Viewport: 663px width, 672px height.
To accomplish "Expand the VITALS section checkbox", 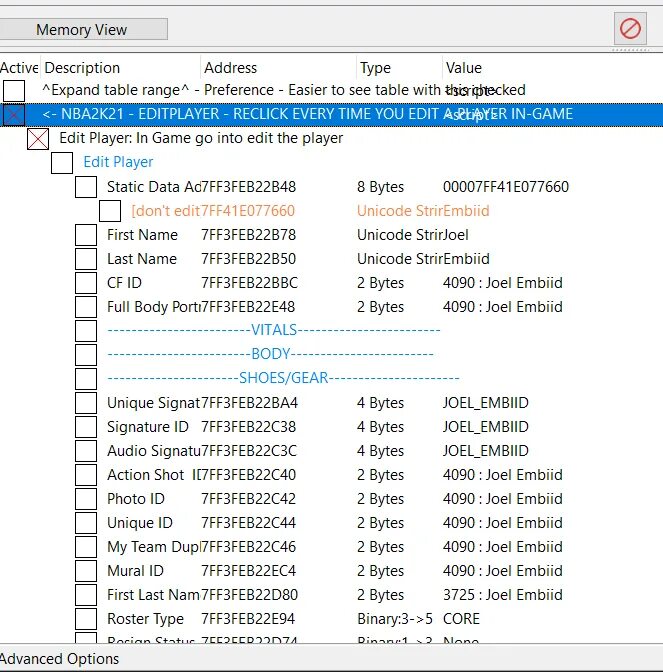I will click(86, 331).
